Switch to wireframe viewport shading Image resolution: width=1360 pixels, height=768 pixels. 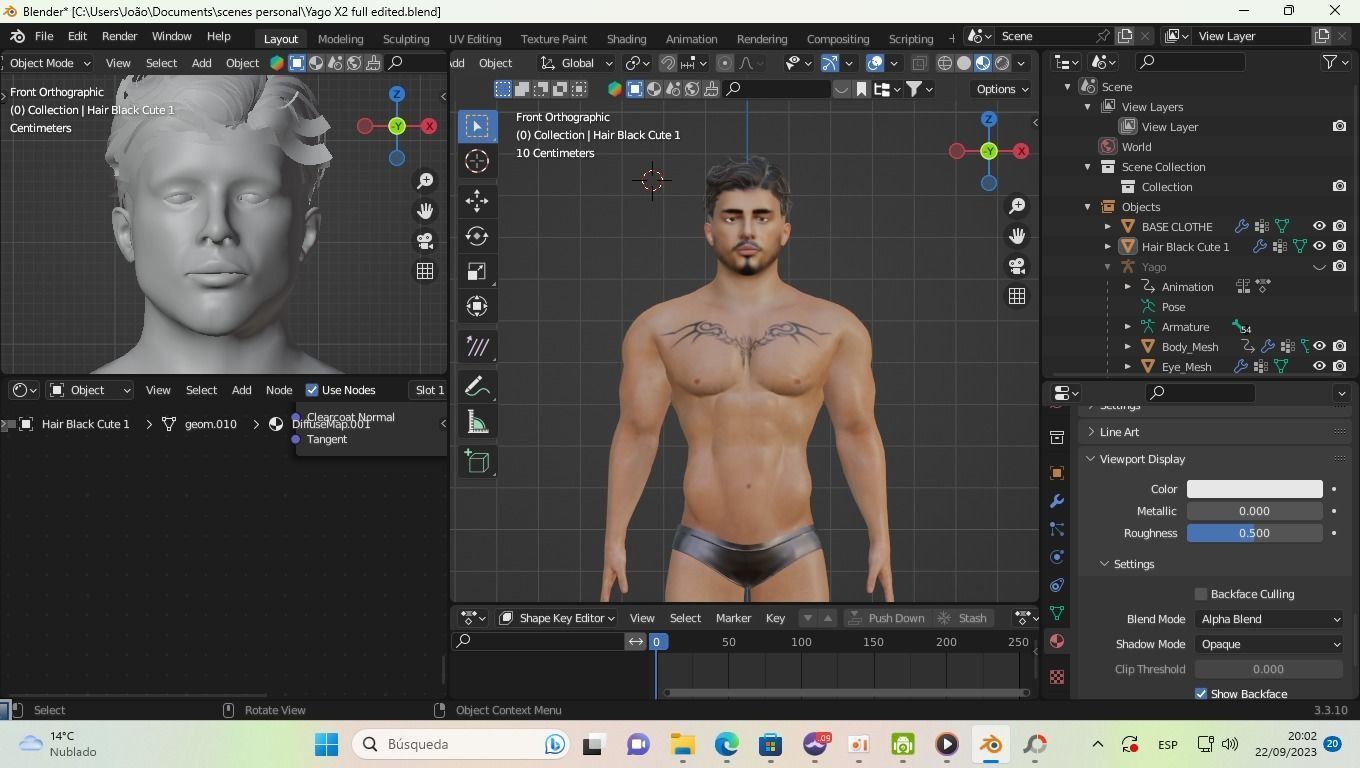[x=945, y=63]
